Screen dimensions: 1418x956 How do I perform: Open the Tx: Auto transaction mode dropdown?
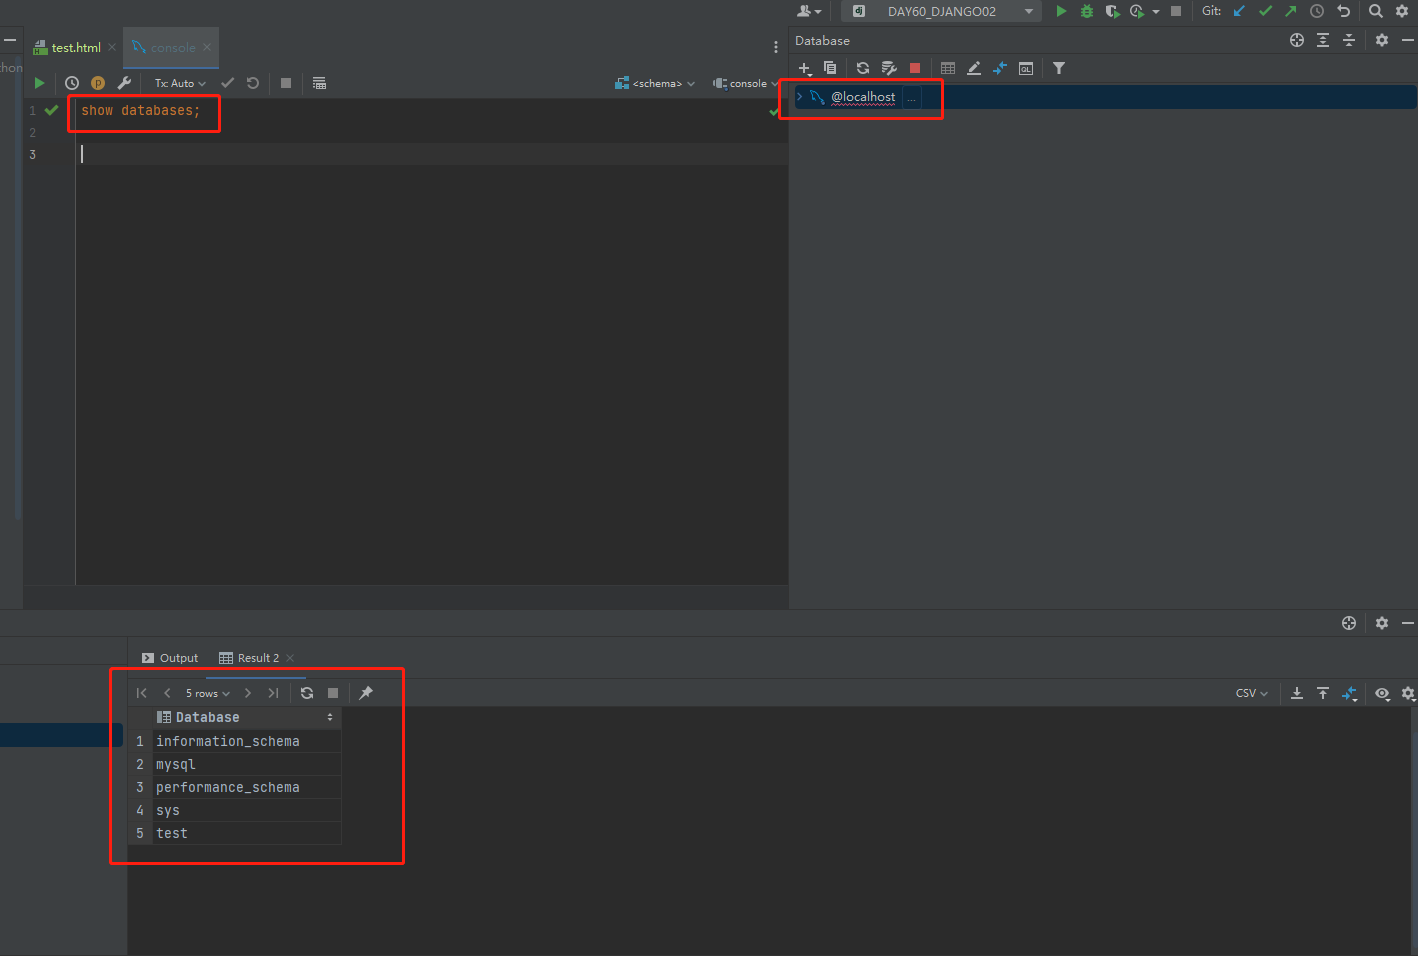180,83
